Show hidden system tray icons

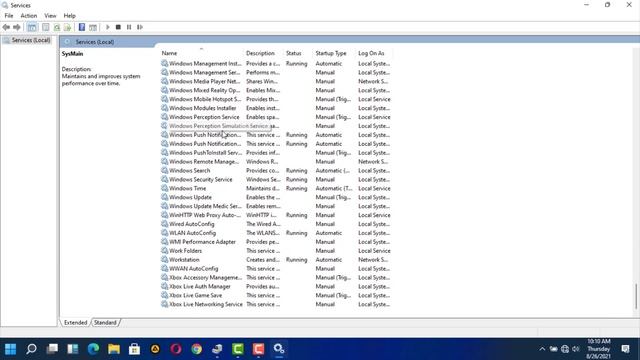pos(542,349)
